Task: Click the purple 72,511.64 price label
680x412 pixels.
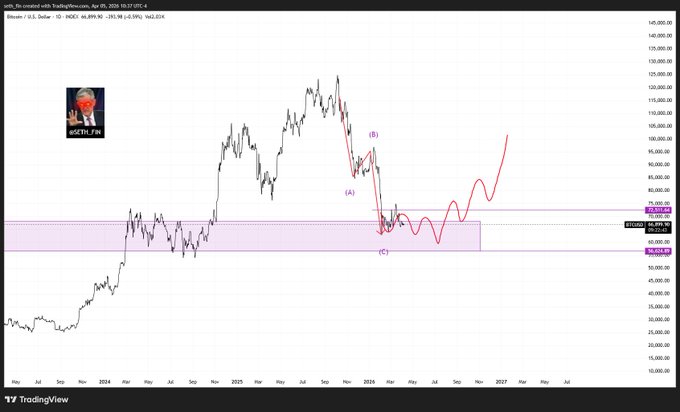Action: (x=658, y=210)
